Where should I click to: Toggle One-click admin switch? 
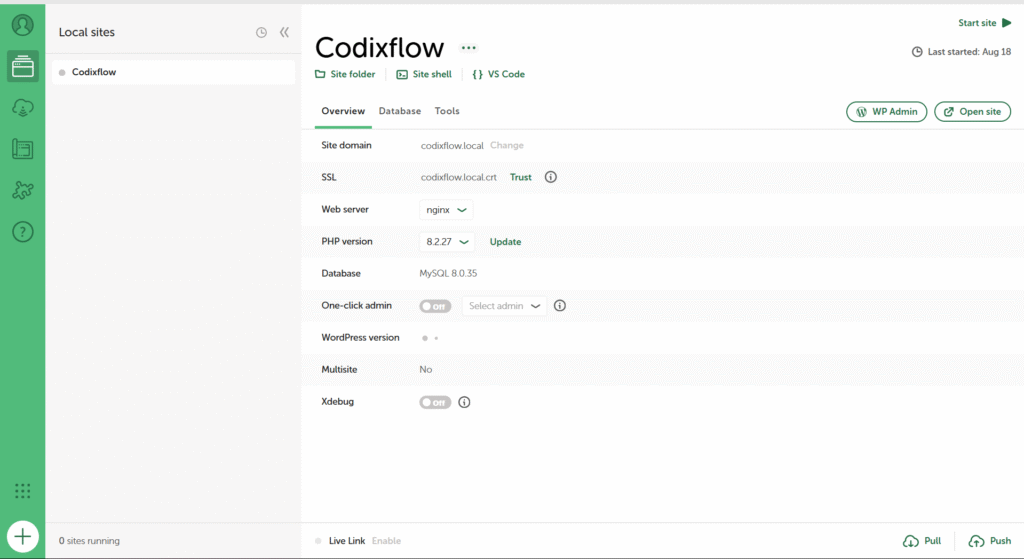point(435,306)
